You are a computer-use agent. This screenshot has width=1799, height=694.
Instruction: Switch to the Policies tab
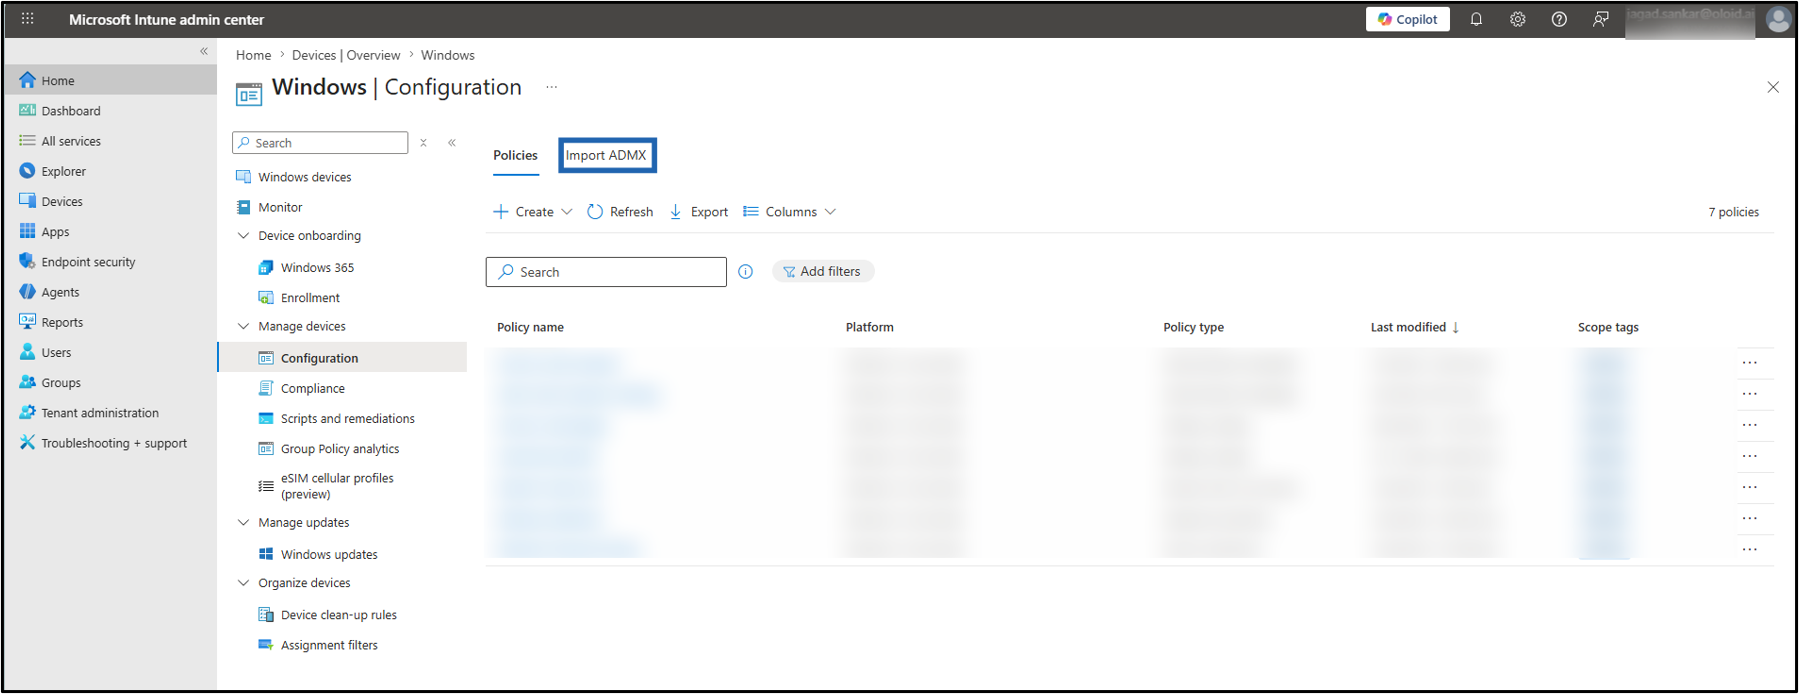tap(515, 155)
